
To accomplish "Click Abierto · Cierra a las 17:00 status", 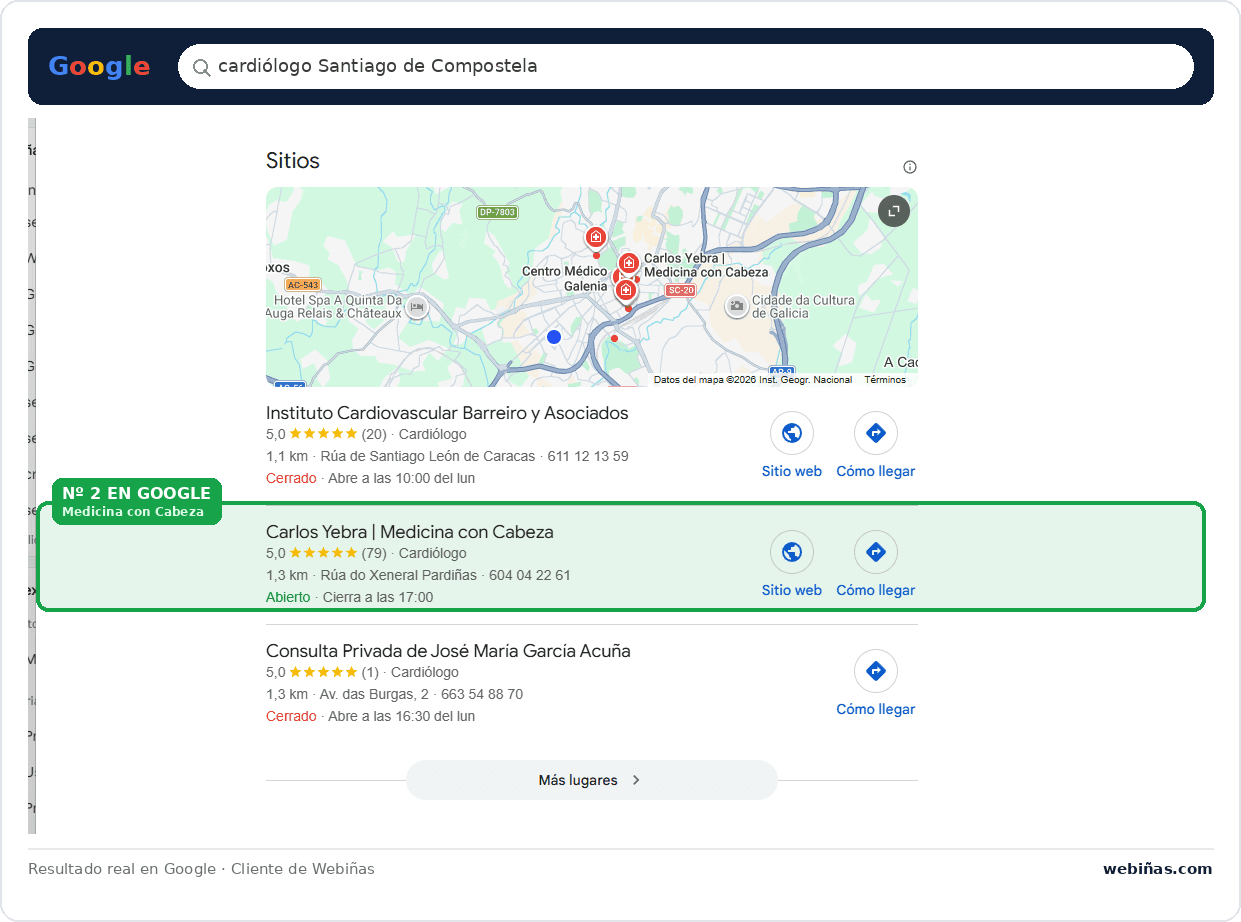I will [x=350, y=597].
